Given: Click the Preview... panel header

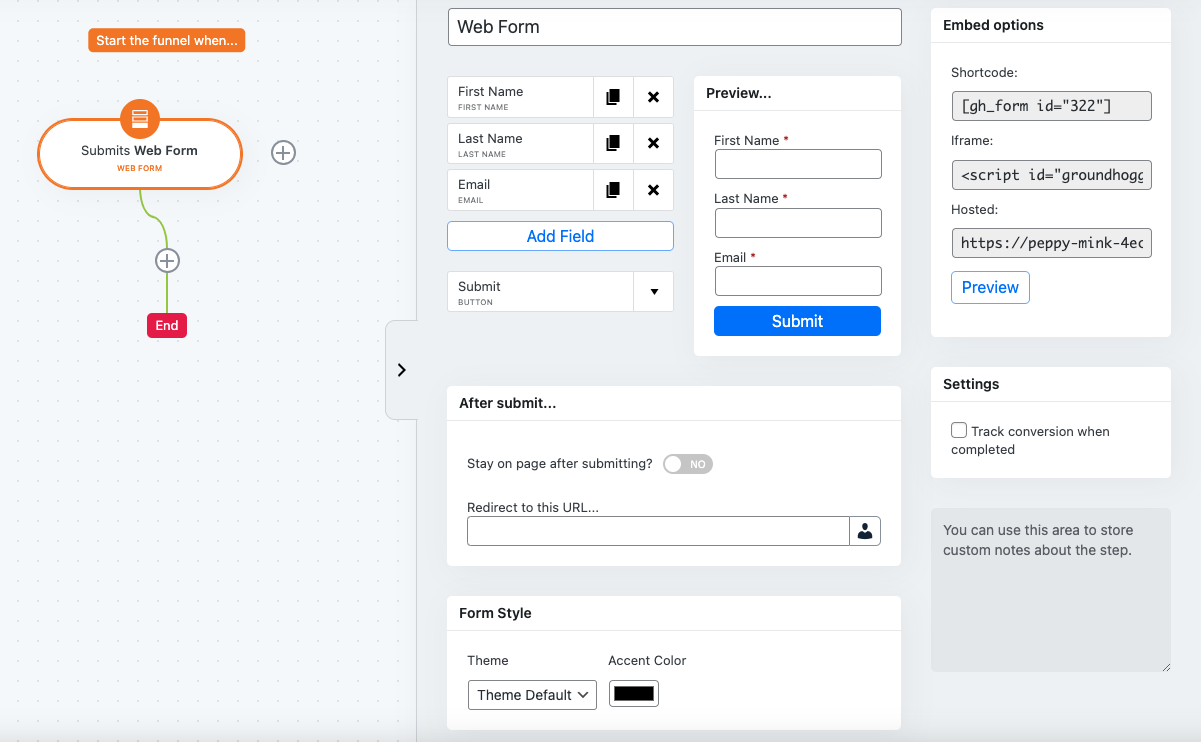Looking at the screenshot, I should click(x=797, y=93).
